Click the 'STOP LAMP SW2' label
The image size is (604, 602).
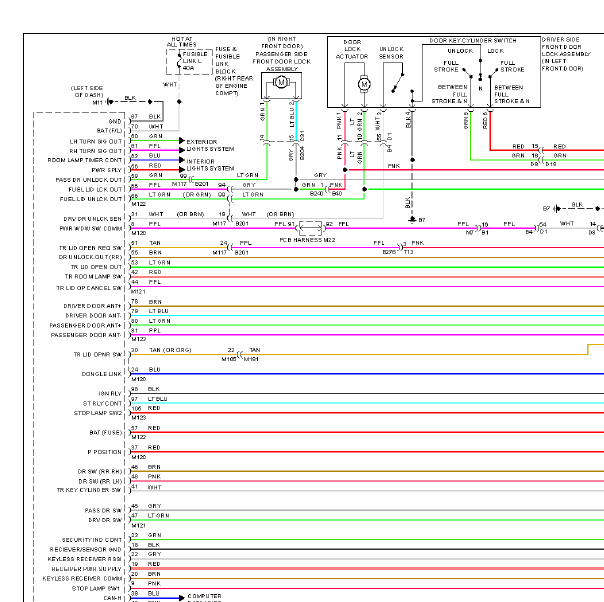coord(98,413)
